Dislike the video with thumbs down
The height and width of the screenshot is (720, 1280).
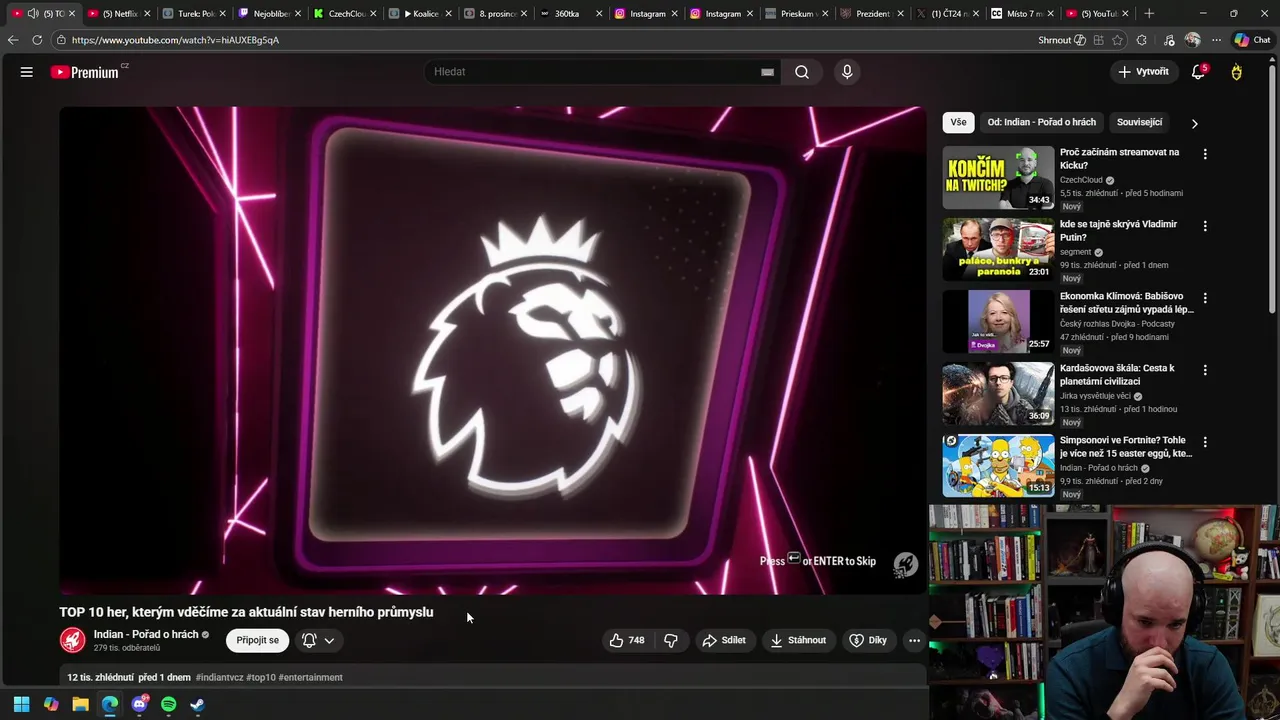671,640
